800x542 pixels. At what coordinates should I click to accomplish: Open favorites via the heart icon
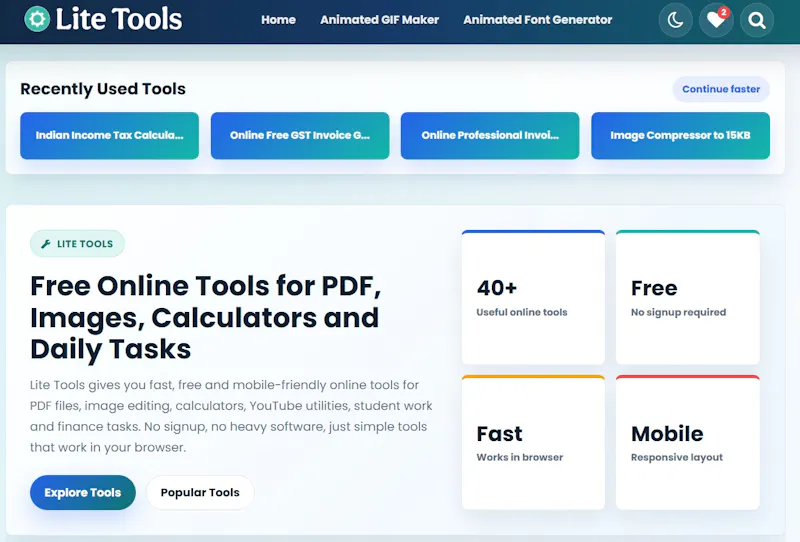click(x=716, y=20)
